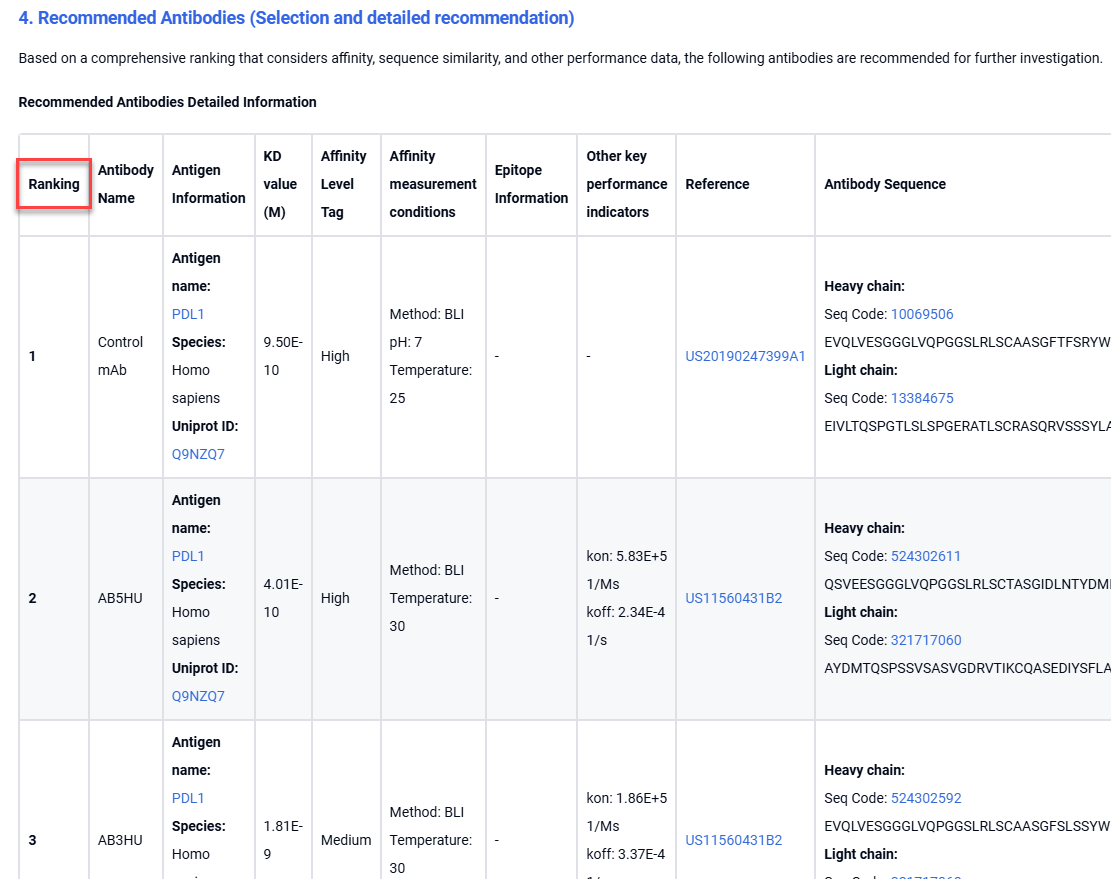
Task: Open Q9NZQ7 Uniprot link in the AB5HU row
Action: coord(198,696)
